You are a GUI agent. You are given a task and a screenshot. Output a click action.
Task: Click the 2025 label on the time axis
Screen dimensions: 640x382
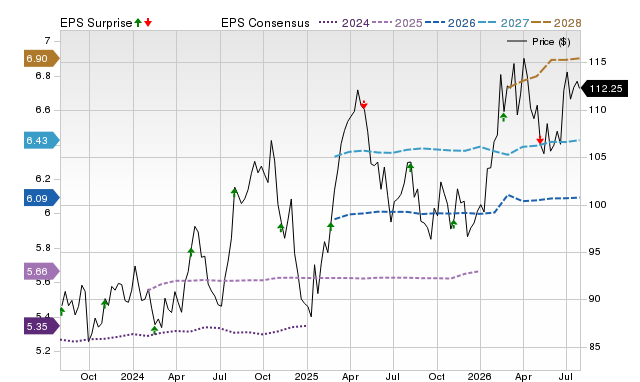(306, 376)
